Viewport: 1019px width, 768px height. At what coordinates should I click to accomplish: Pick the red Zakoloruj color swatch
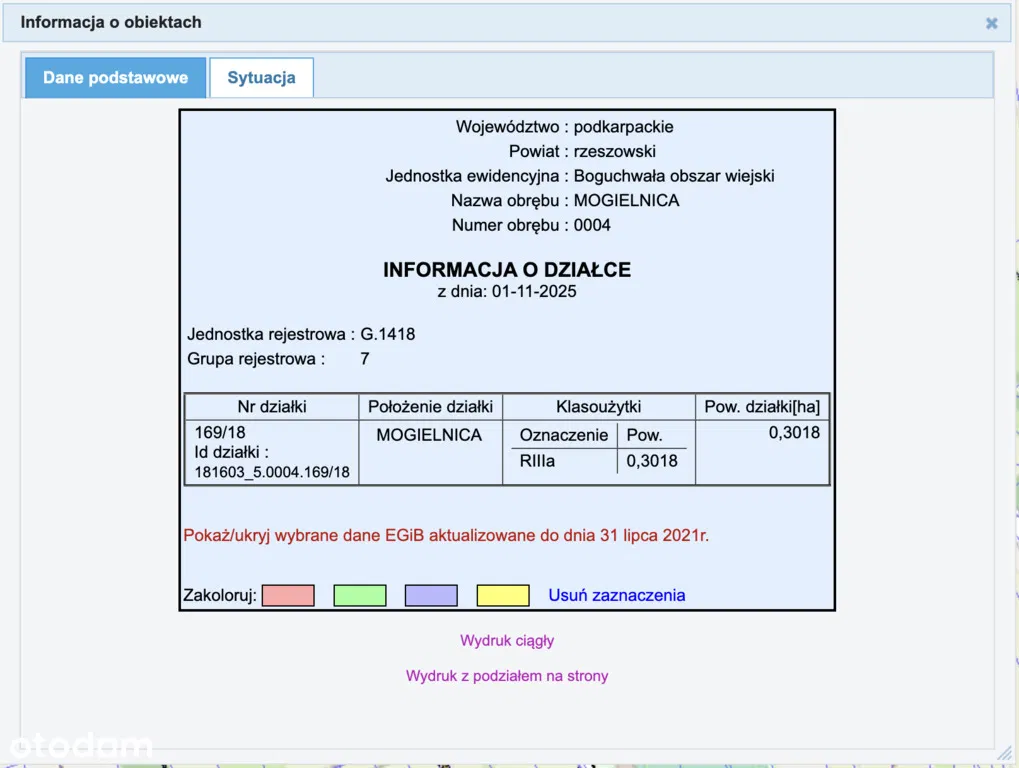click(288, 595)
